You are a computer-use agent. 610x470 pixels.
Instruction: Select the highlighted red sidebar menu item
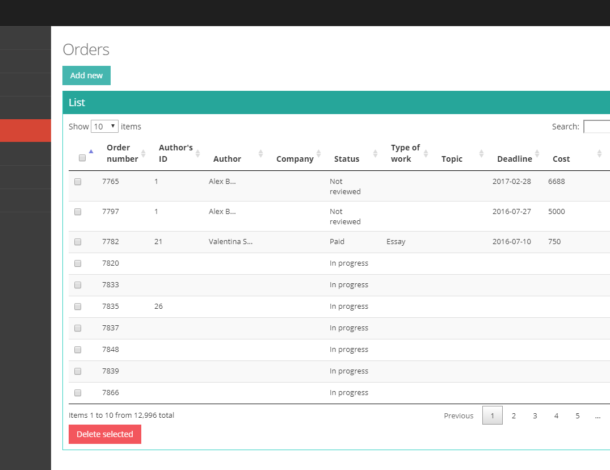[25, 130]
